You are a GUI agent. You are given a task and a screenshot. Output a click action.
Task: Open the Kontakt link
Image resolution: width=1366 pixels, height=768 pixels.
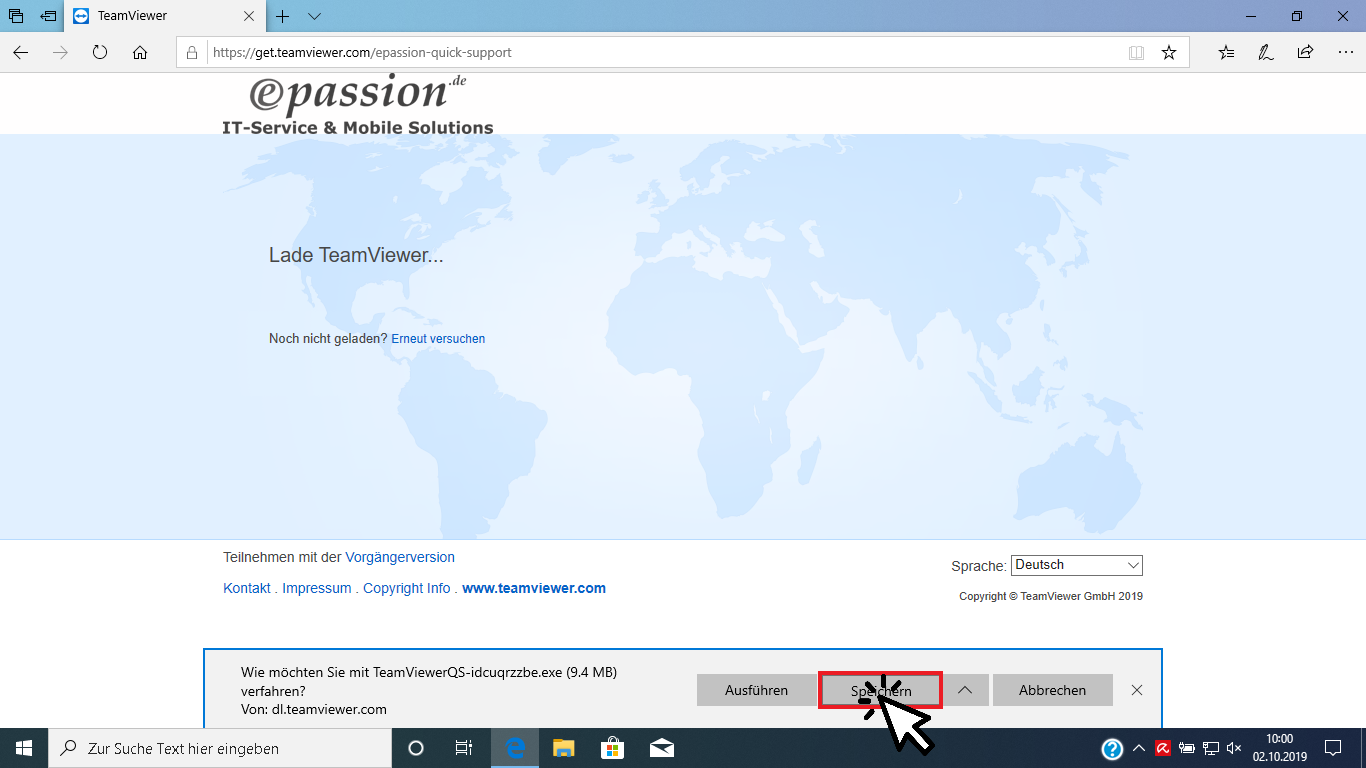point(247,588)
